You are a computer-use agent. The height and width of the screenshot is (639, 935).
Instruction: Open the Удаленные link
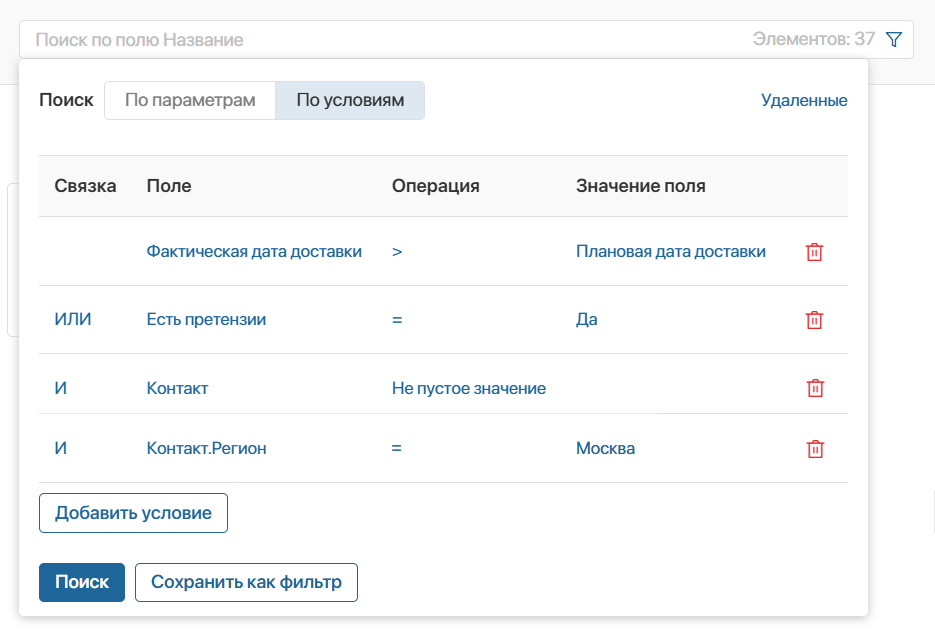click(804, 100)
